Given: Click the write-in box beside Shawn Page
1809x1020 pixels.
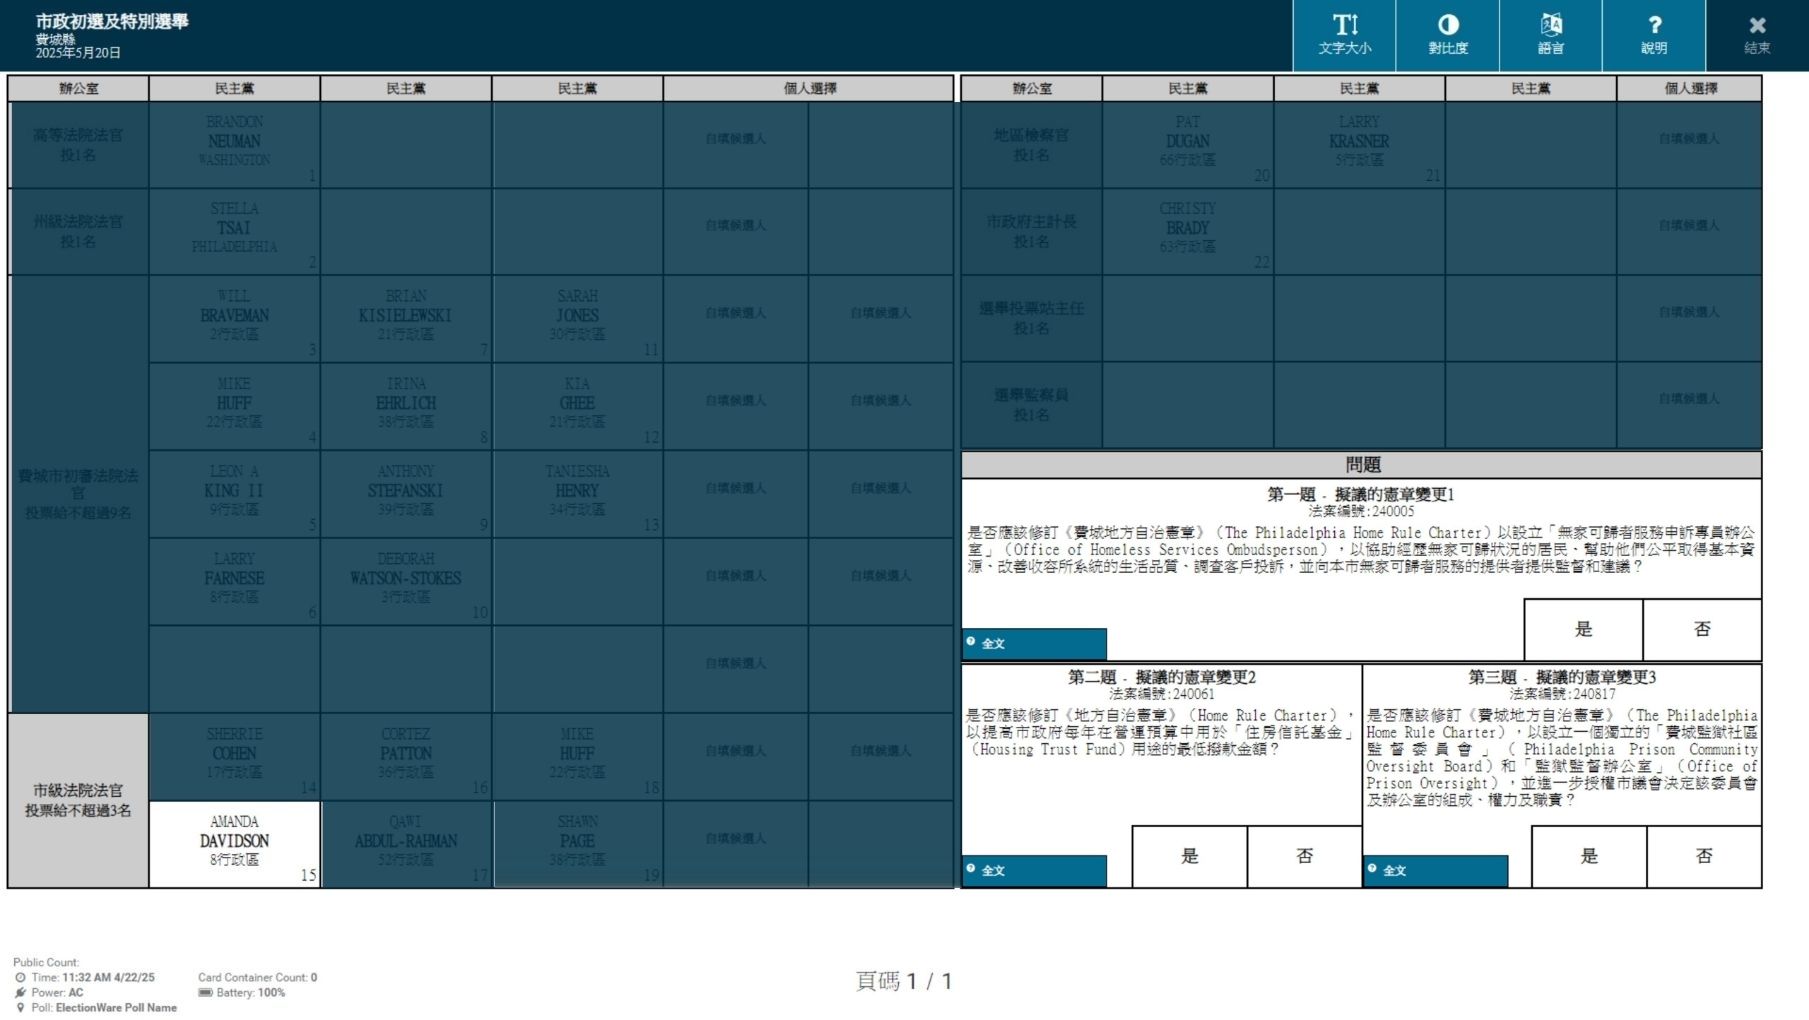Looking at the screenshot, I should pyautogui.click(x=735, y=843).
